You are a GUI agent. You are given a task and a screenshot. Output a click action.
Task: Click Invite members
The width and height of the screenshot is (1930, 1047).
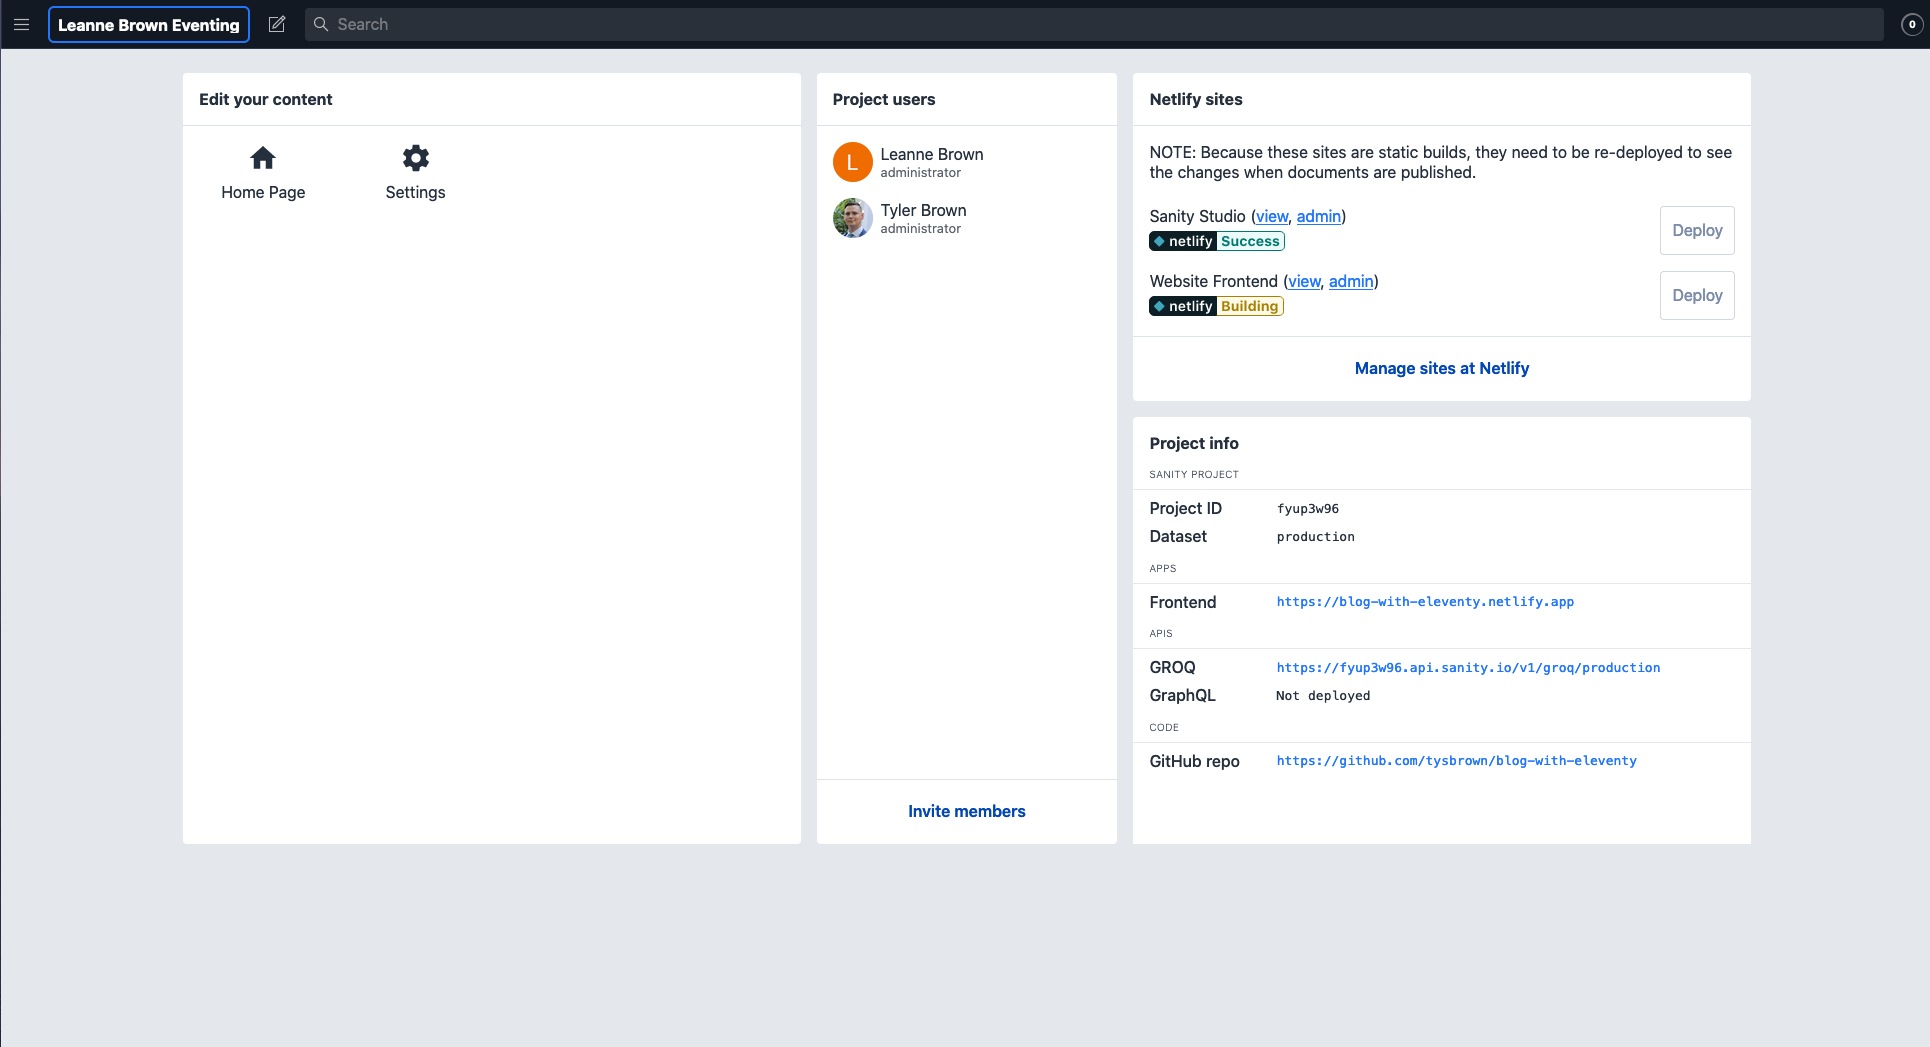pos(967,811)
